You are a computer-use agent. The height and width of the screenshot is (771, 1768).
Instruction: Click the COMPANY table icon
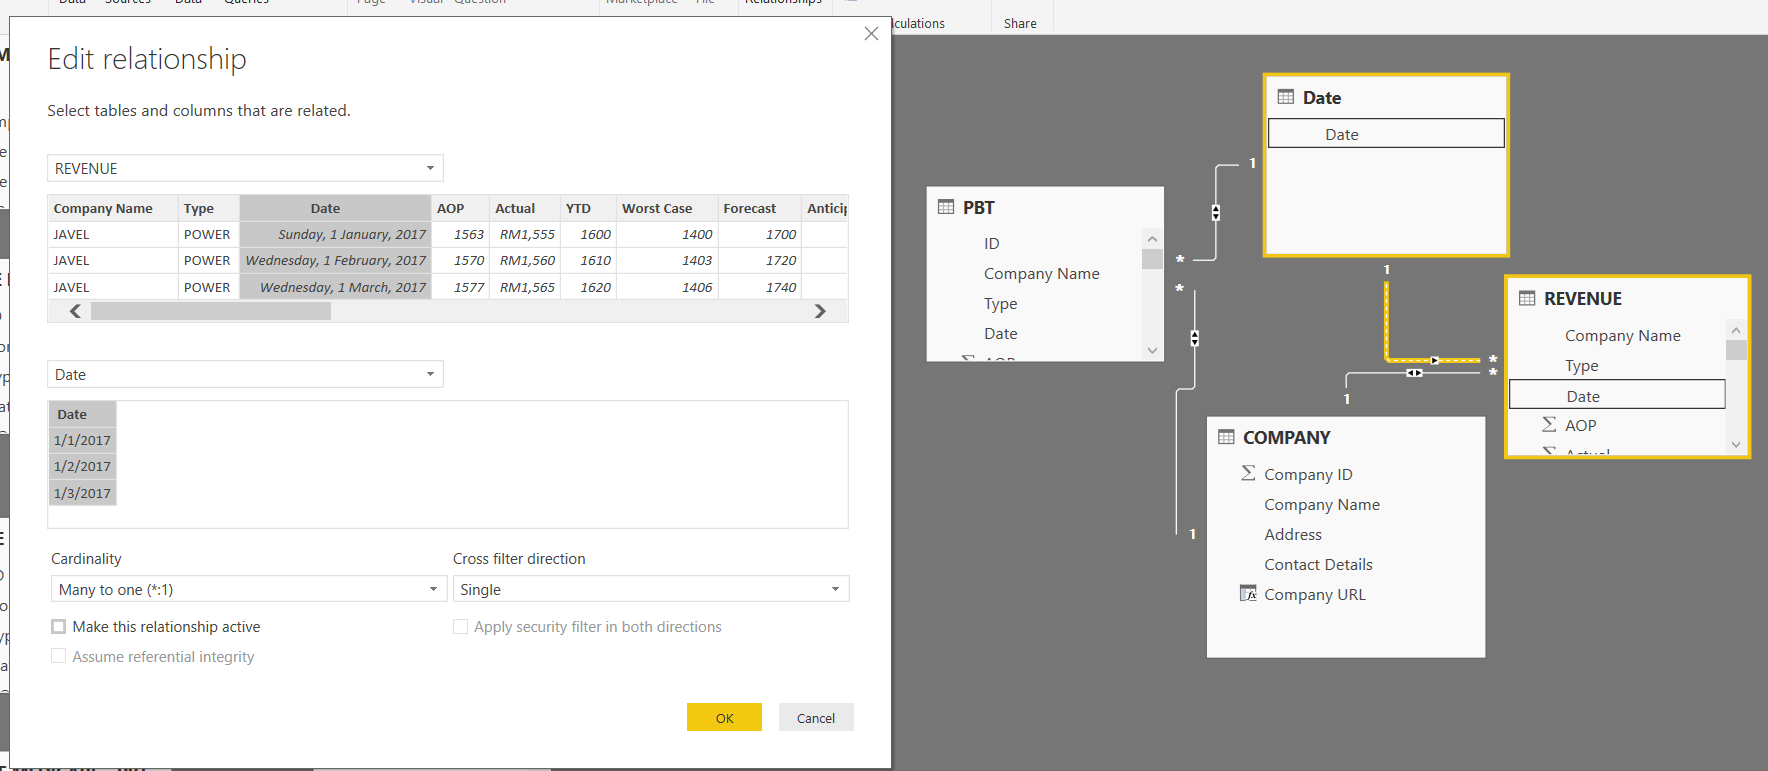click(x=1226, y=437)
